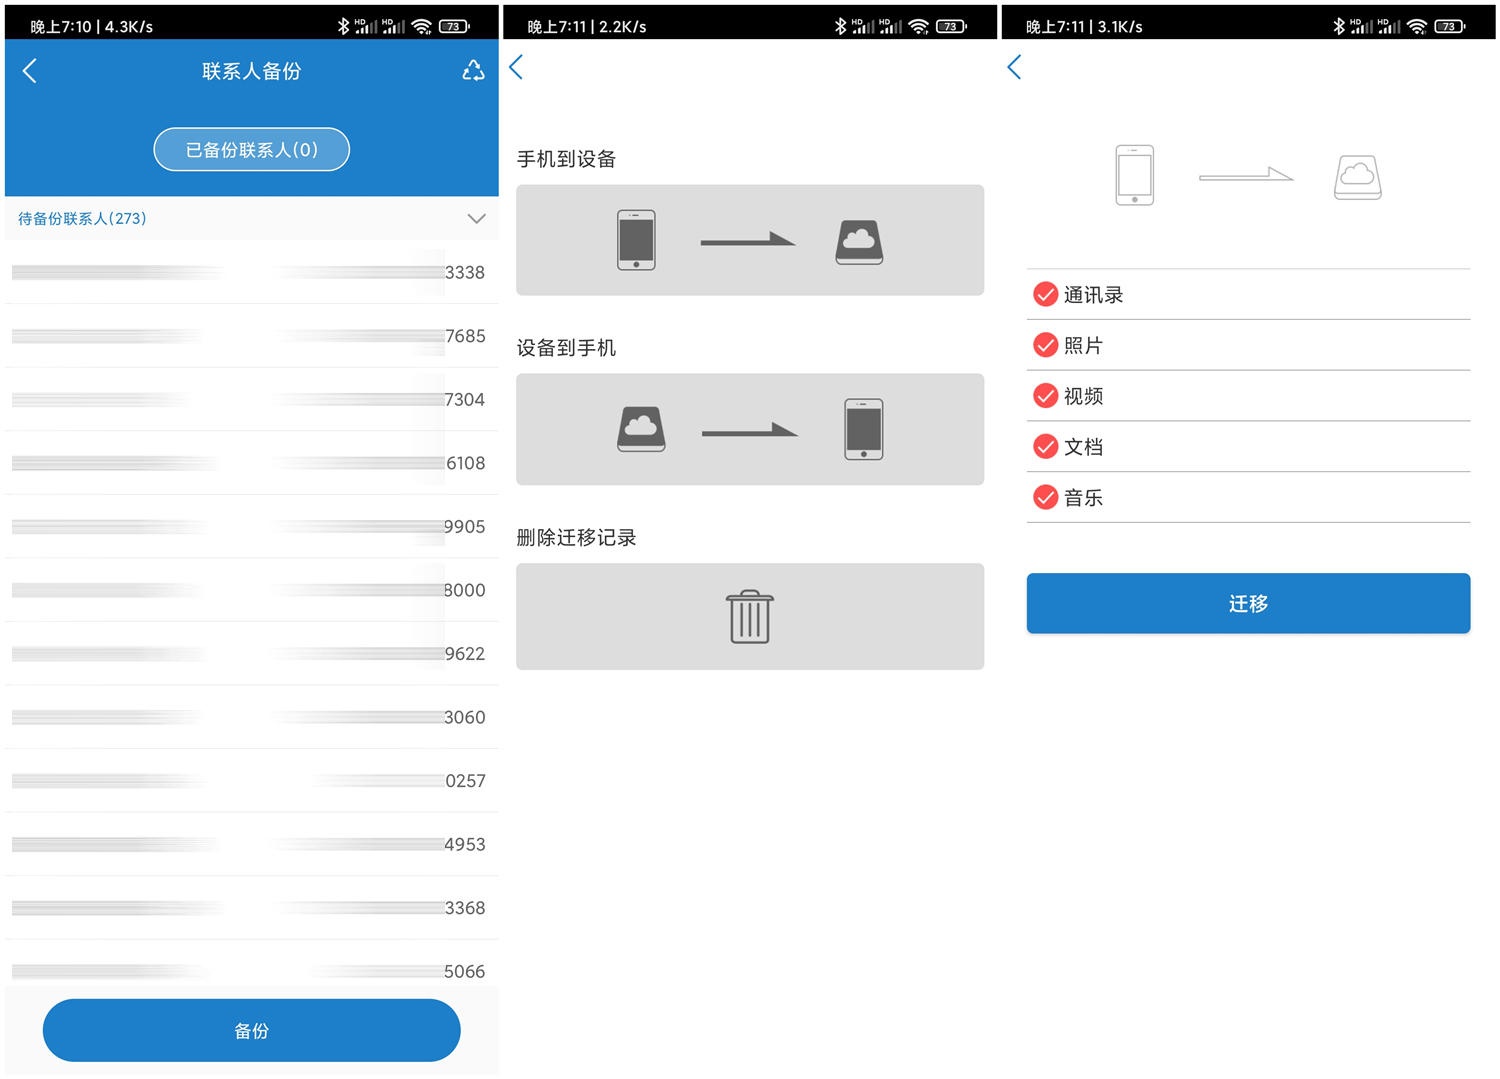Select contact row ending 8000
The height and width of the screenshot is (1079, 1500).
(x=251, y=590)
